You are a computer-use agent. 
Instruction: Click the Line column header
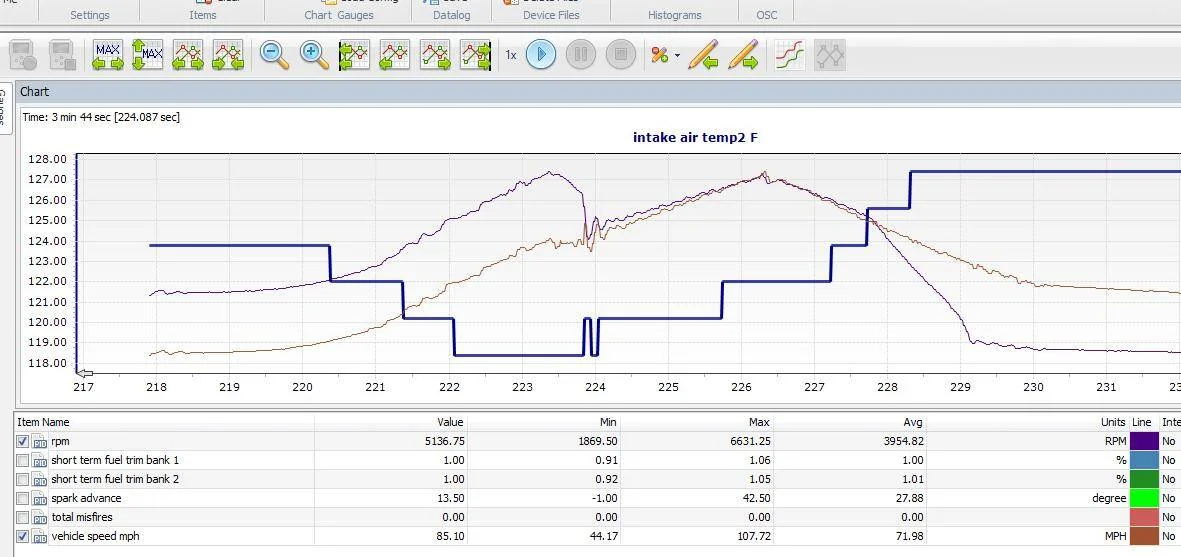coord(1142,422)
